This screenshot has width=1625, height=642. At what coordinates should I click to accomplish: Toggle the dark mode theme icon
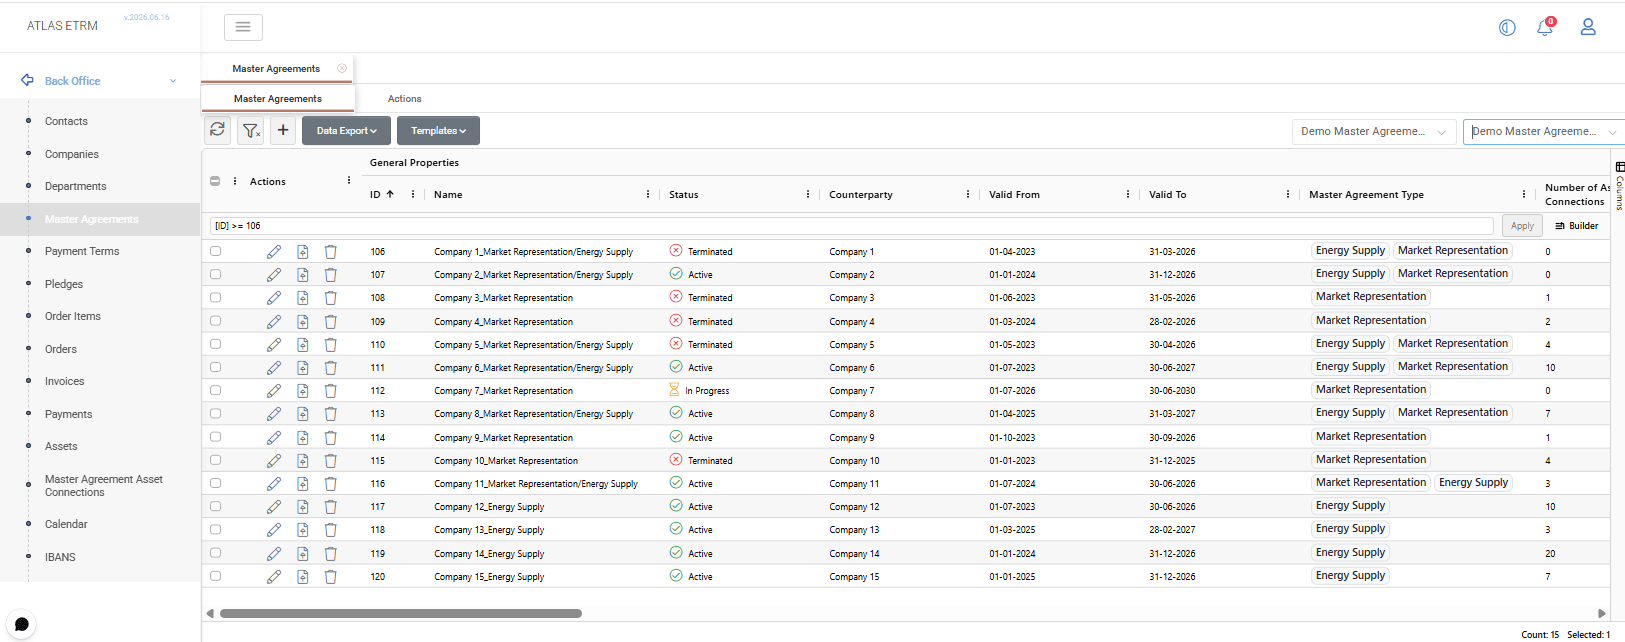[x=1507, y=28]
